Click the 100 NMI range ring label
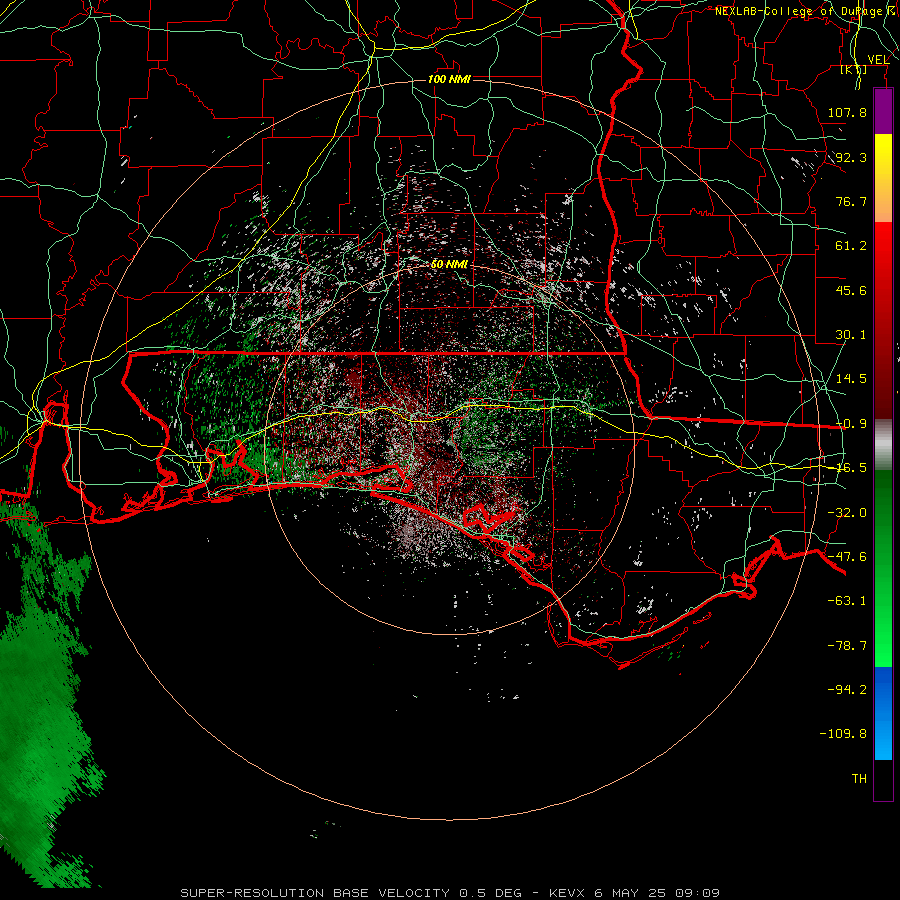The width and height of the screenshot is (900, 900). [x=449, y=79]
